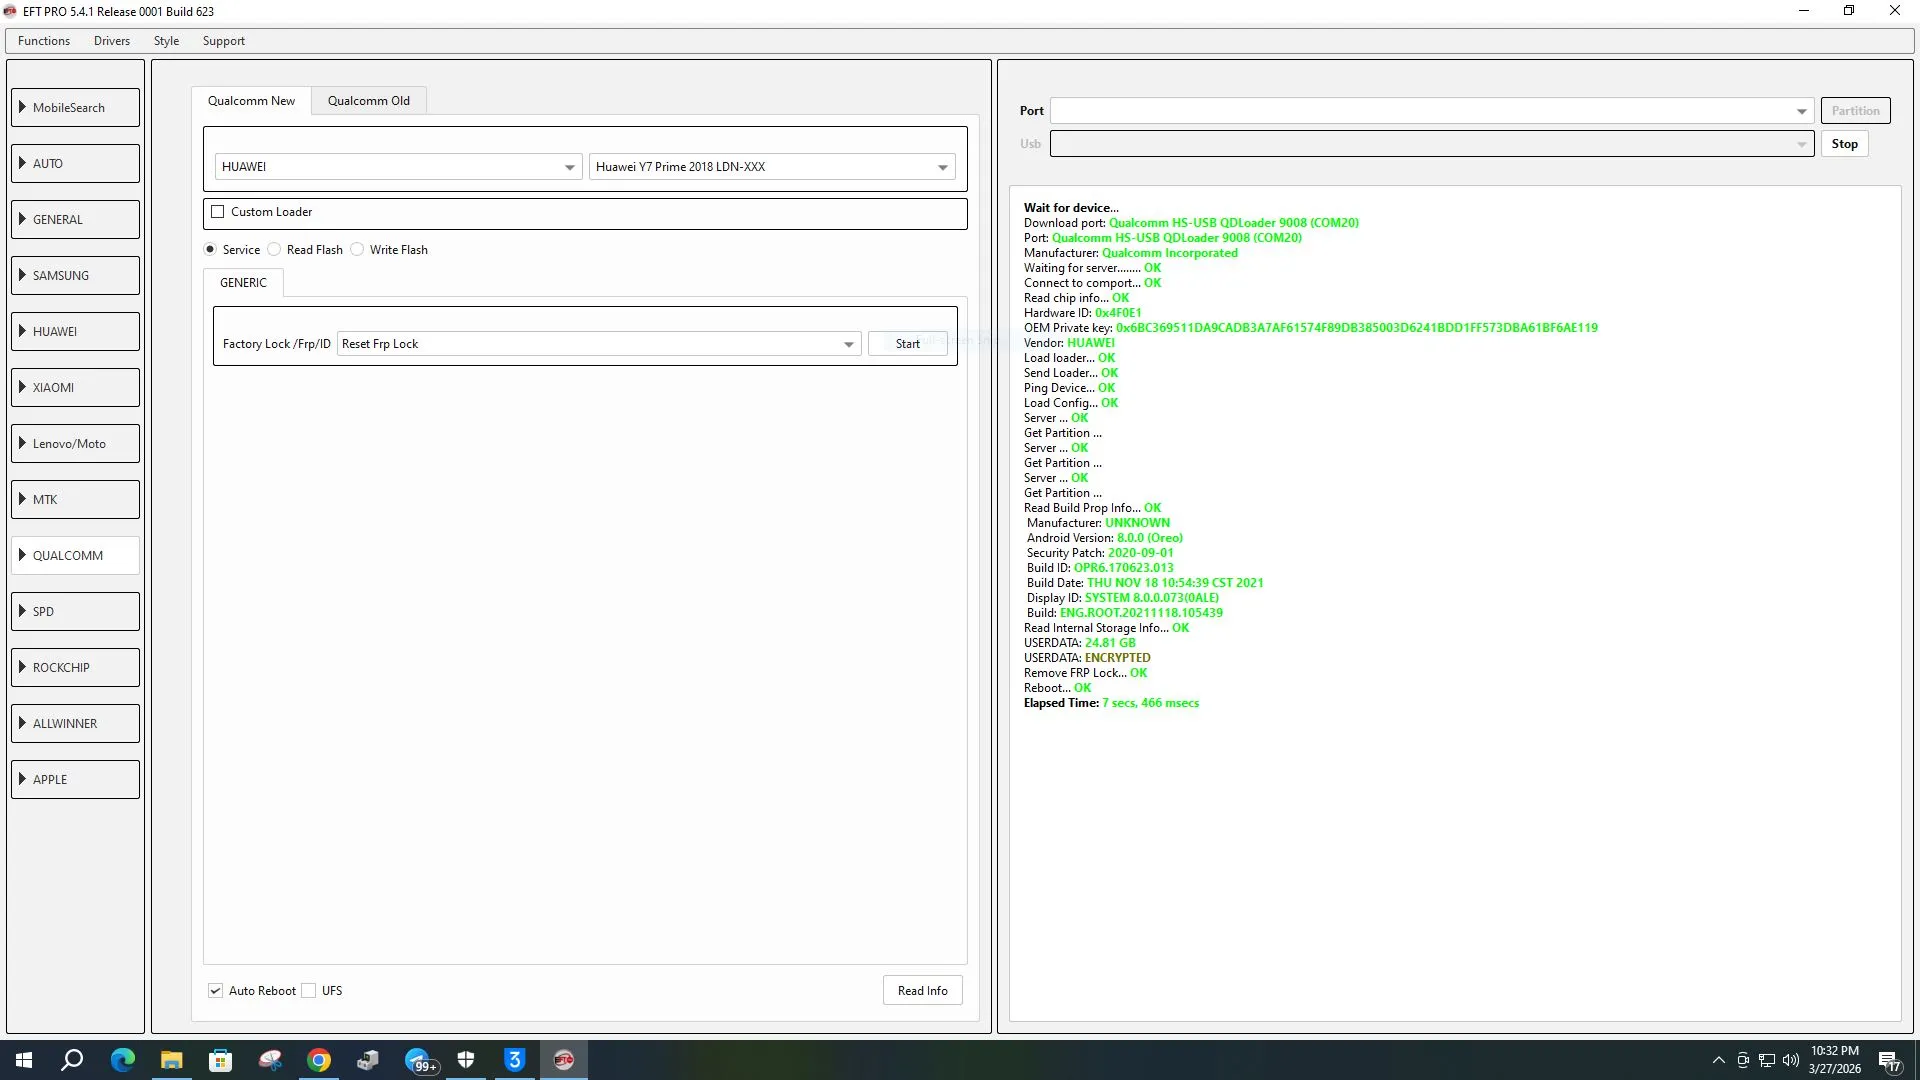The height and width of the screenshot is (1080, 1920).
Task: Open the Telegram taskbar icon
Action: coord(418,1060)
